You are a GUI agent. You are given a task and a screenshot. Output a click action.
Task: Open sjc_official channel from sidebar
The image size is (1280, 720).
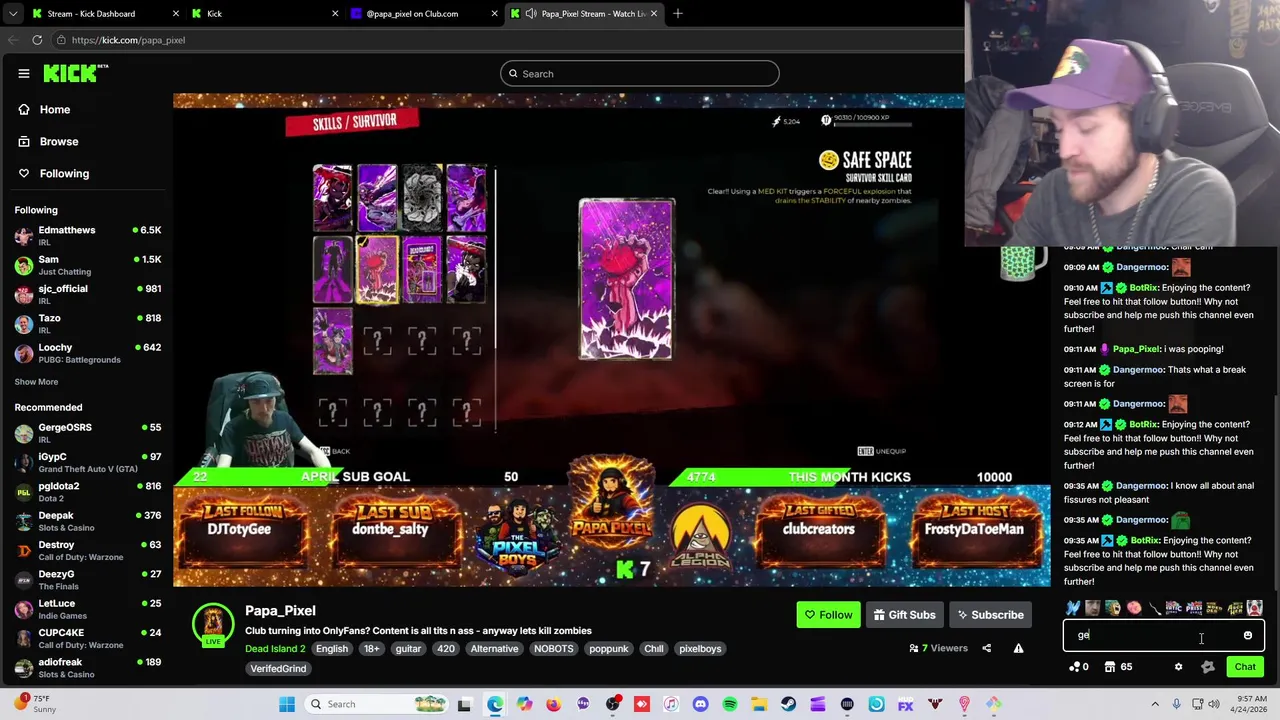88,295
